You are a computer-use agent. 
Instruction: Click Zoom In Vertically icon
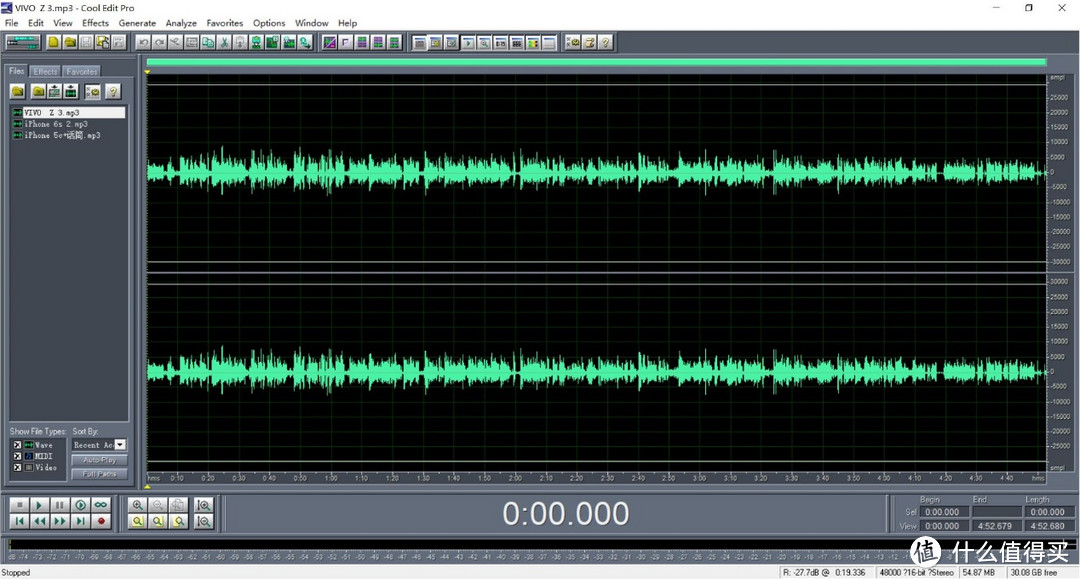[204, 505]
